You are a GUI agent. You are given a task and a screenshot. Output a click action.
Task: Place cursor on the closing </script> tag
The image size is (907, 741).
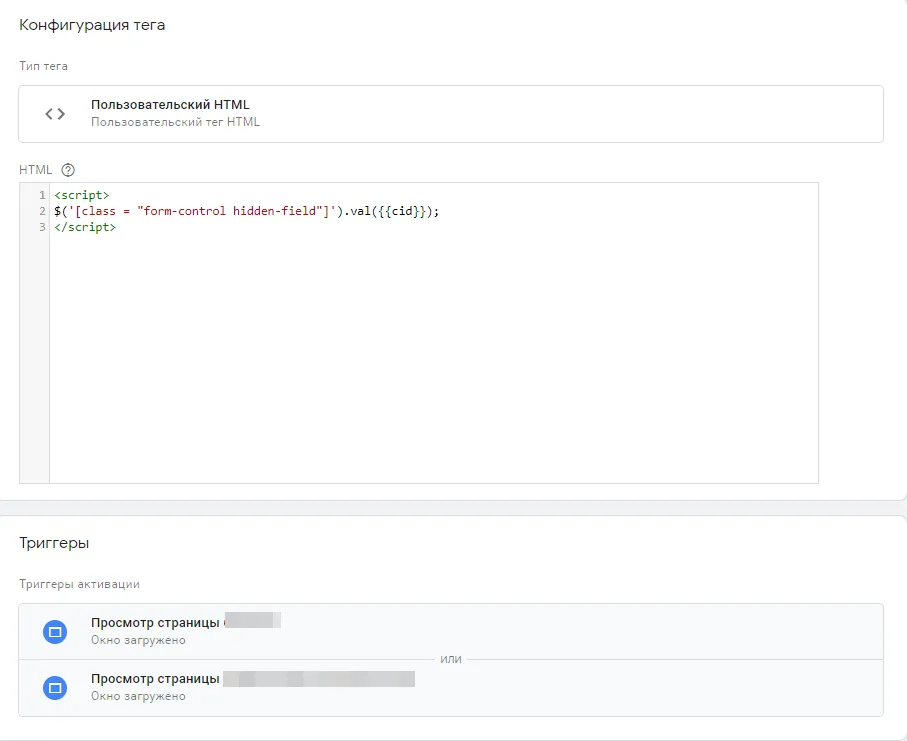point(85,227)
